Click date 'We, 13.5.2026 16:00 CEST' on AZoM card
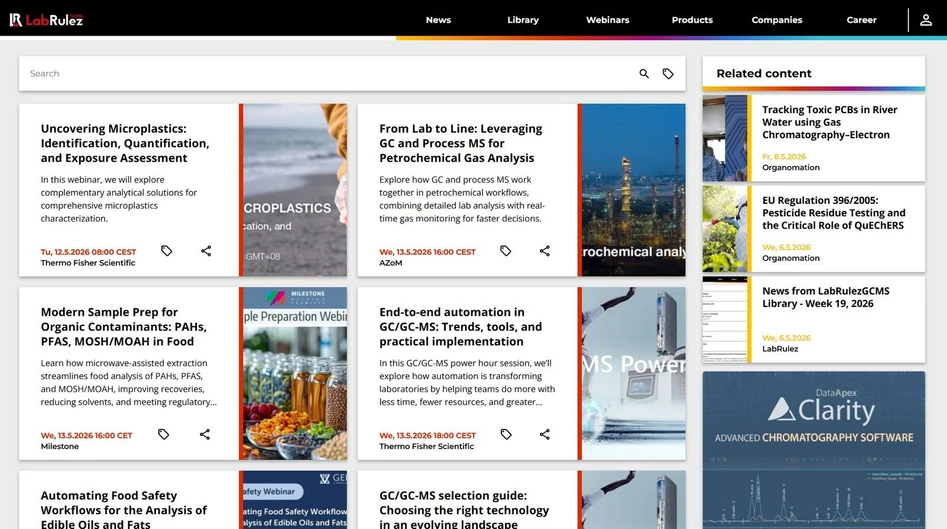The width and height of the screenshot is (947, 529). point(428,252)
